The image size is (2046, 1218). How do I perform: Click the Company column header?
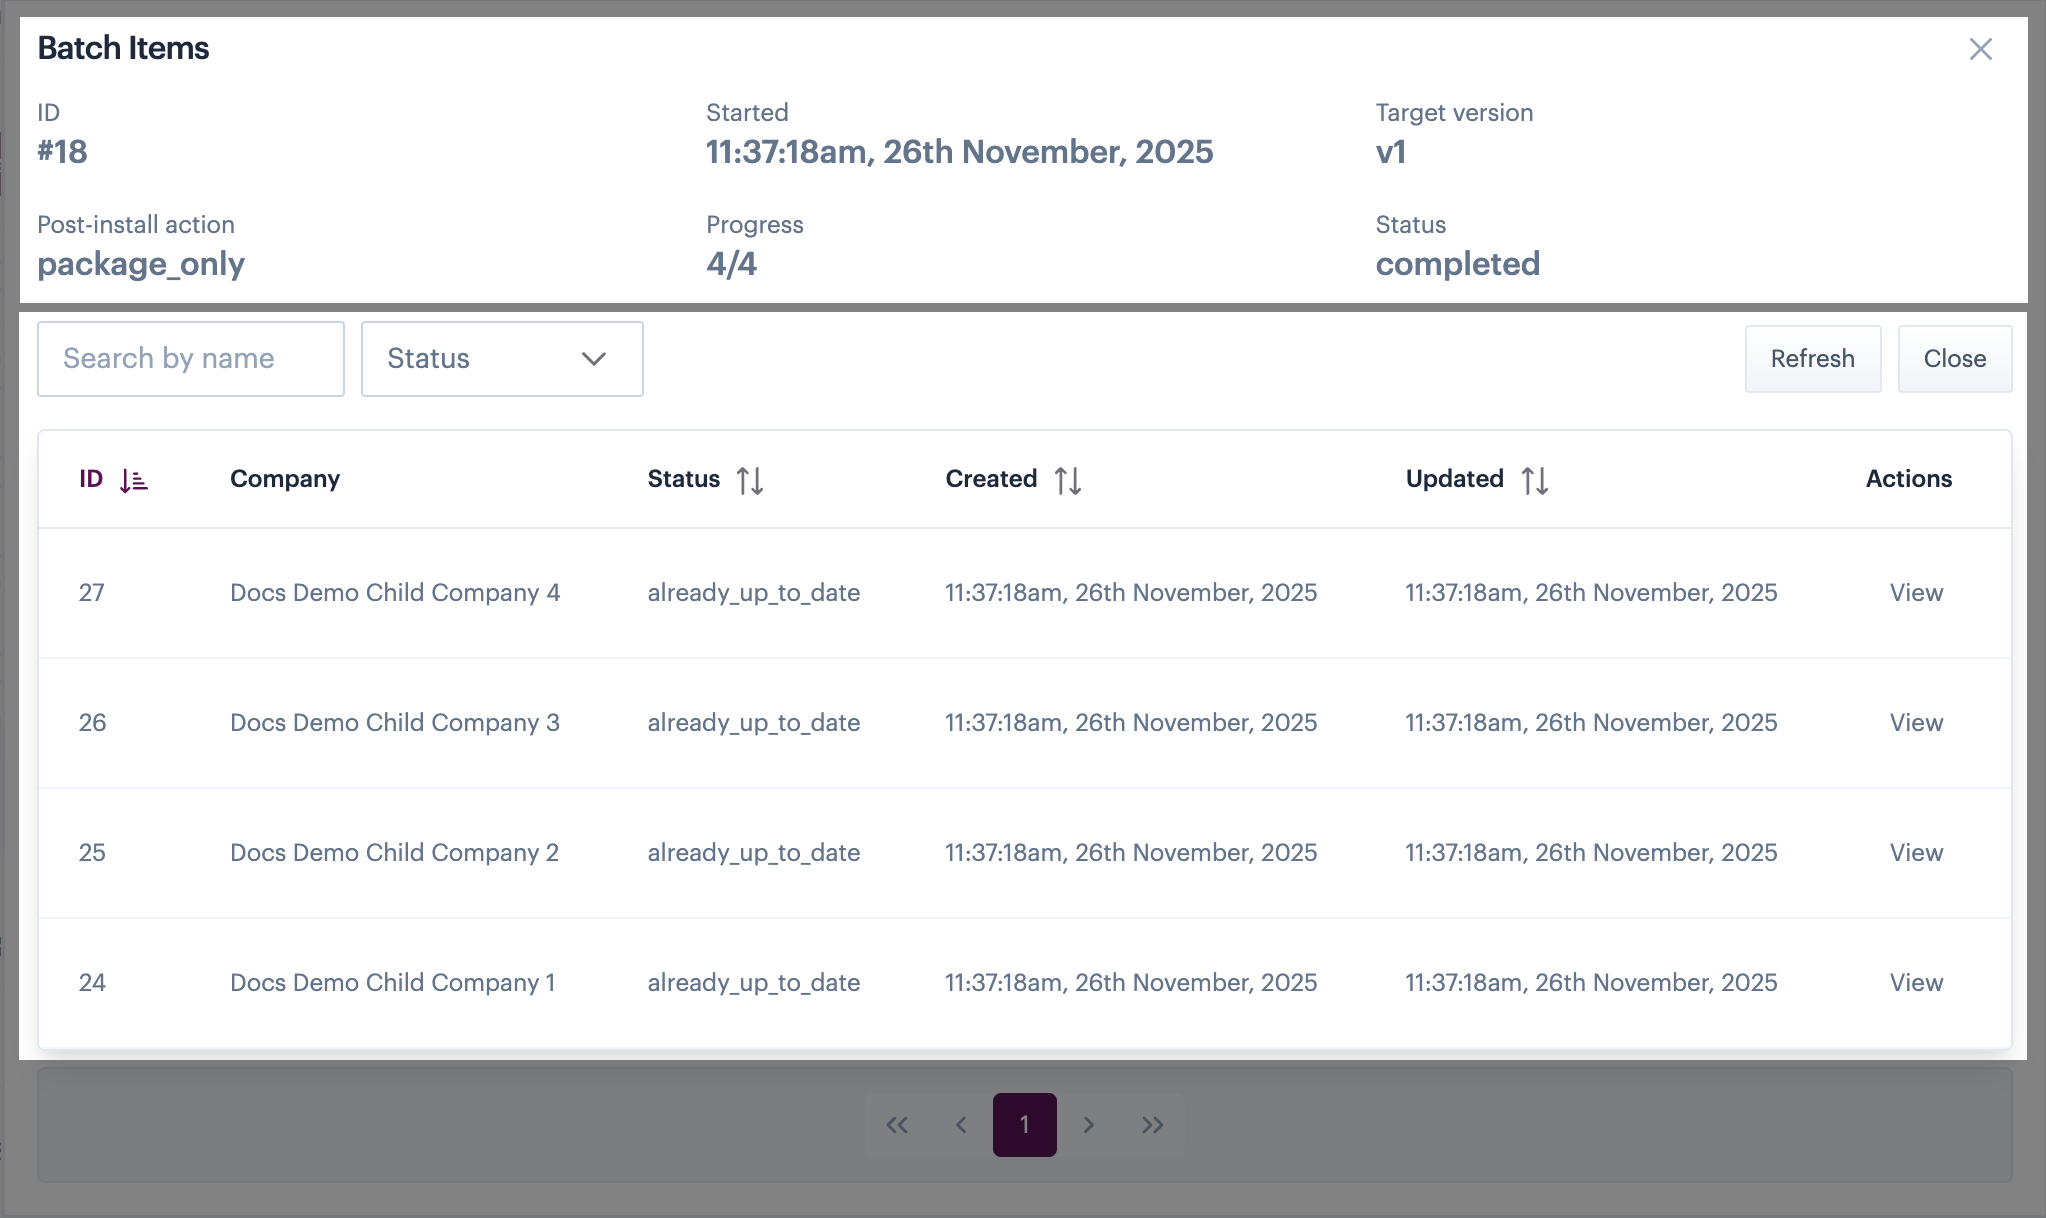pyautogui.click(x=285, y=479)
